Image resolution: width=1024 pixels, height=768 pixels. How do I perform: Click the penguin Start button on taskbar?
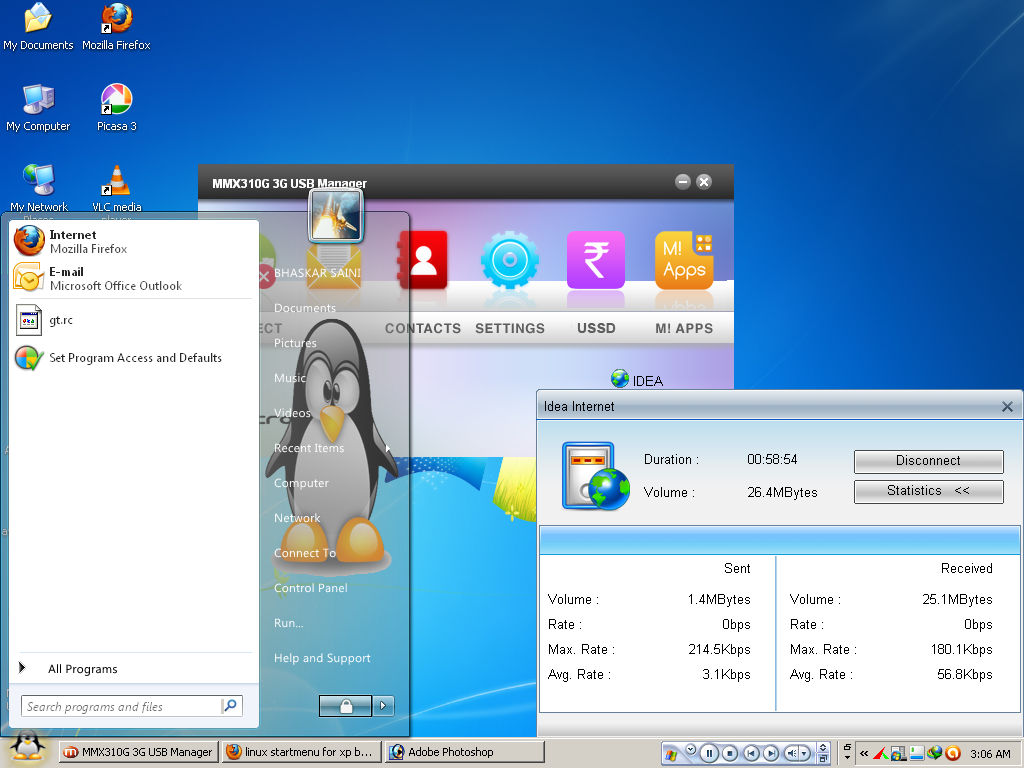(27, 748)
